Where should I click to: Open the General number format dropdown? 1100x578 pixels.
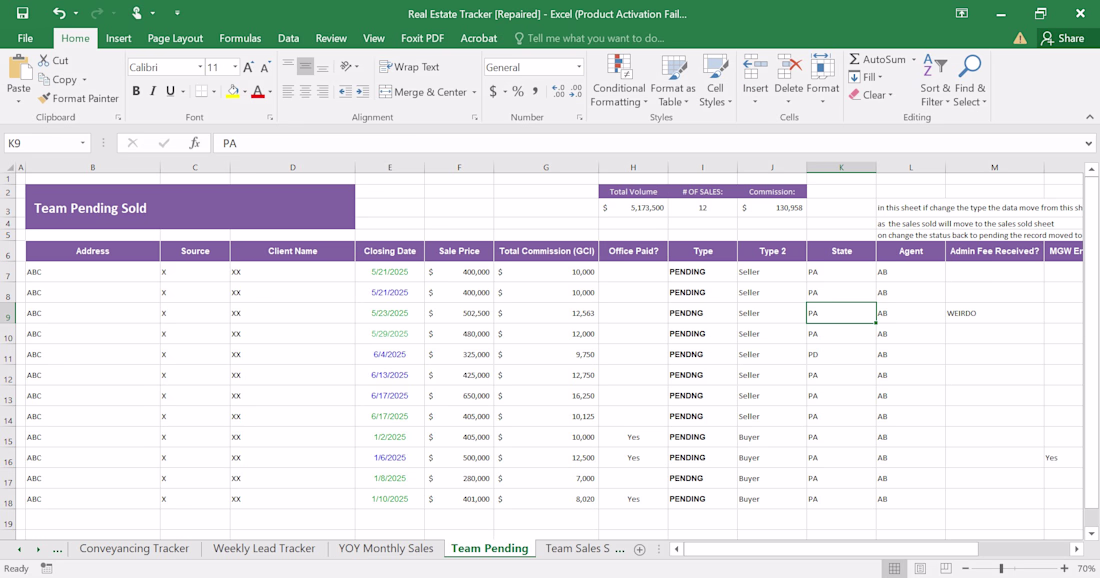point(579,67)
